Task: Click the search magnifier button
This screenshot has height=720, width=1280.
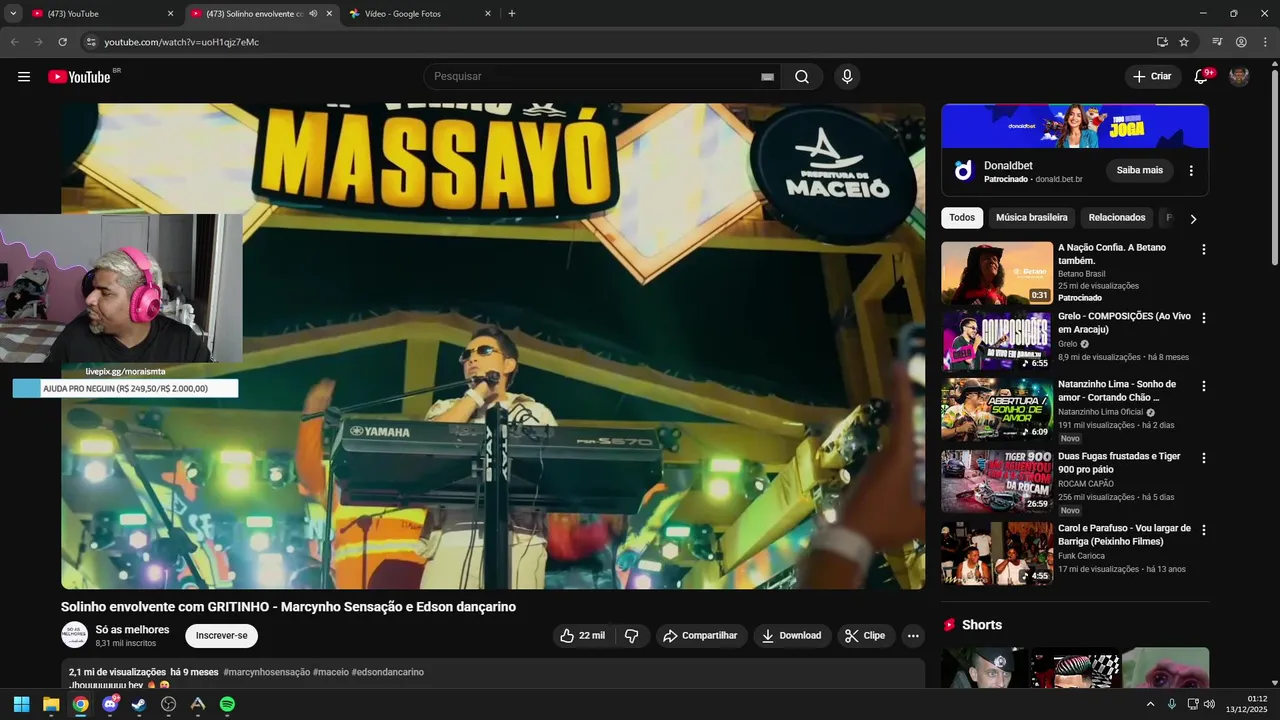Action: pos(802,77)
